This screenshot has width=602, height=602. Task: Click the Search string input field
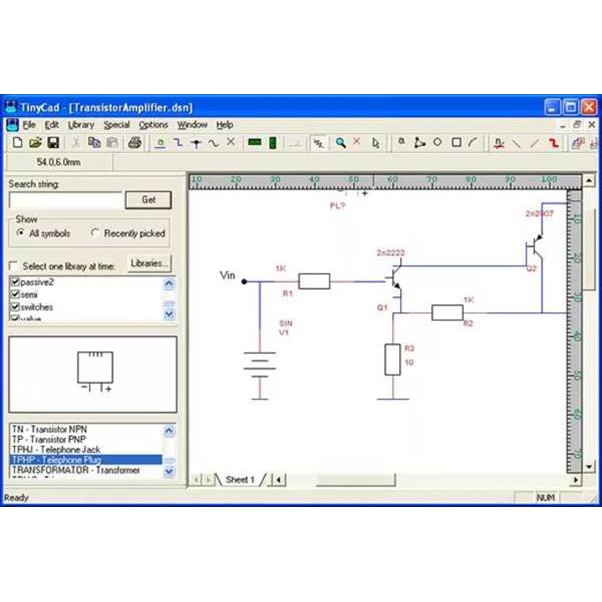(x=65, y=200)
